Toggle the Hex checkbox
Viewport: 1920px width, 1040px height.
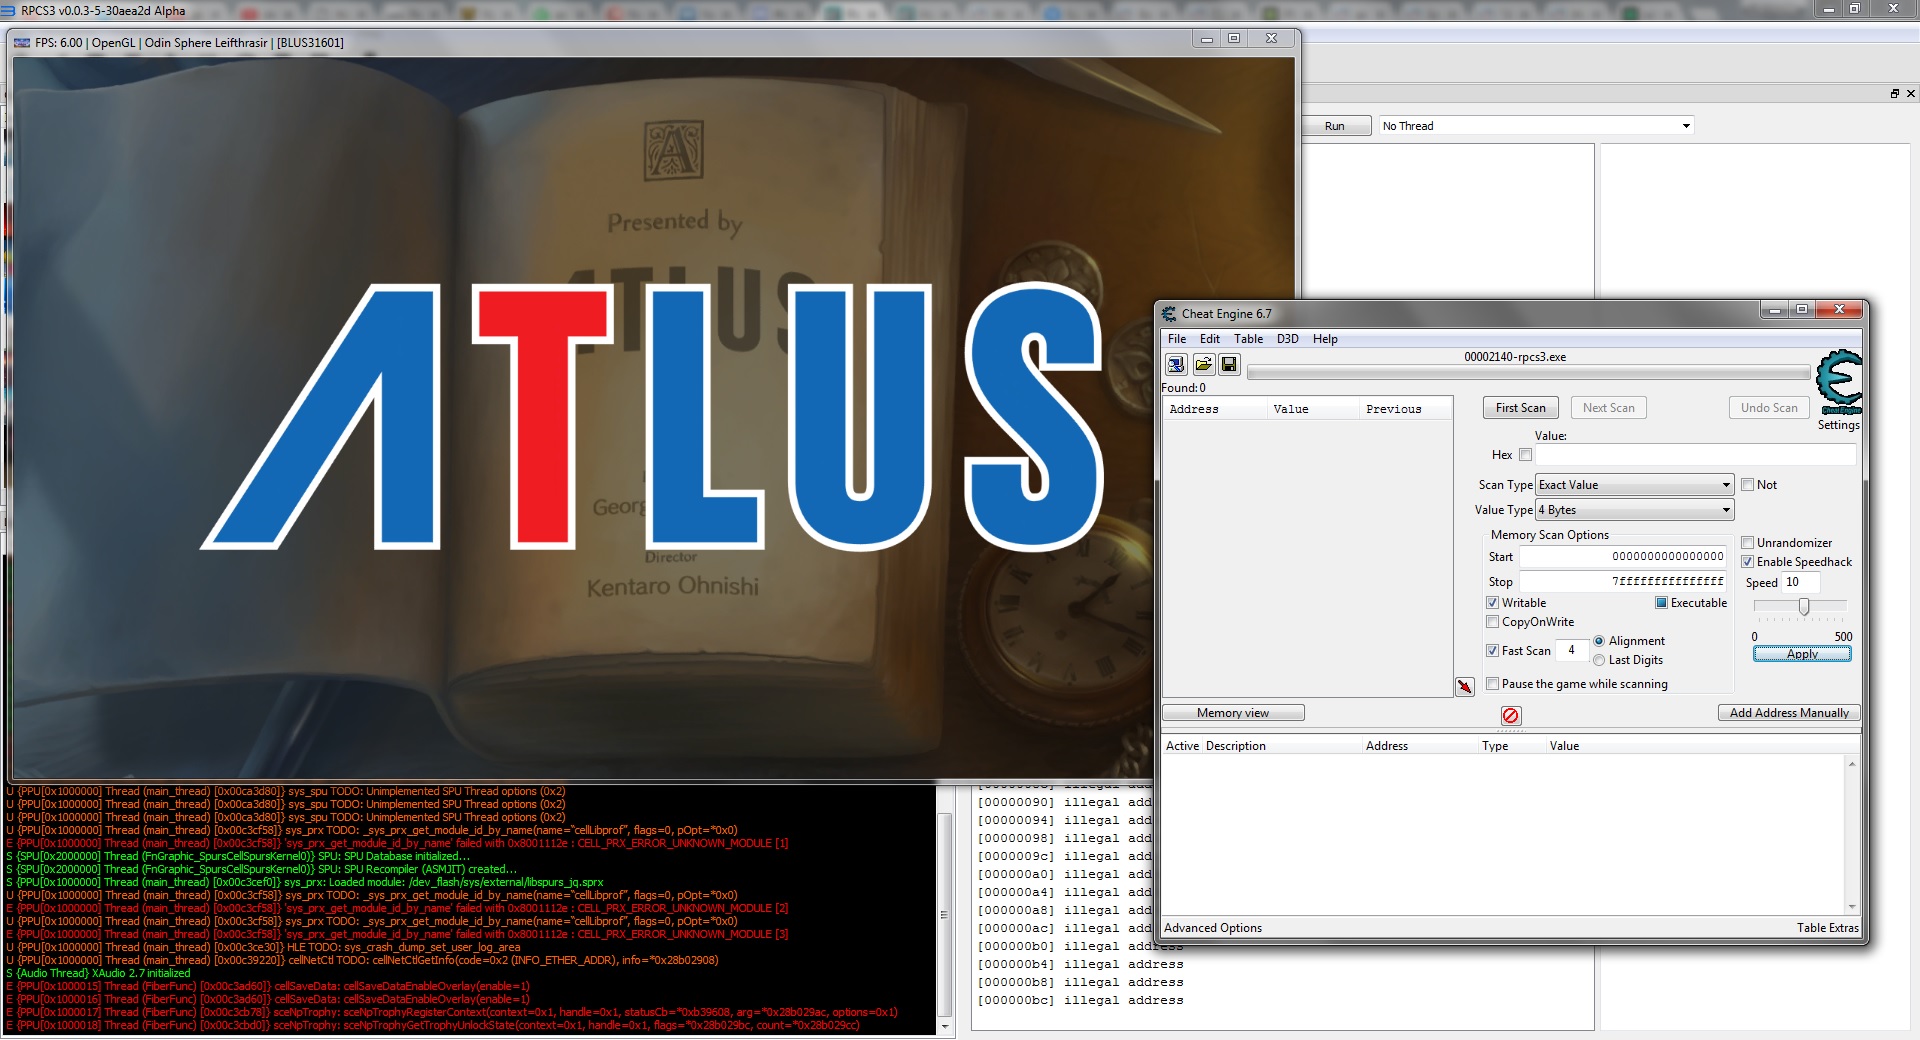point(1525,455)
